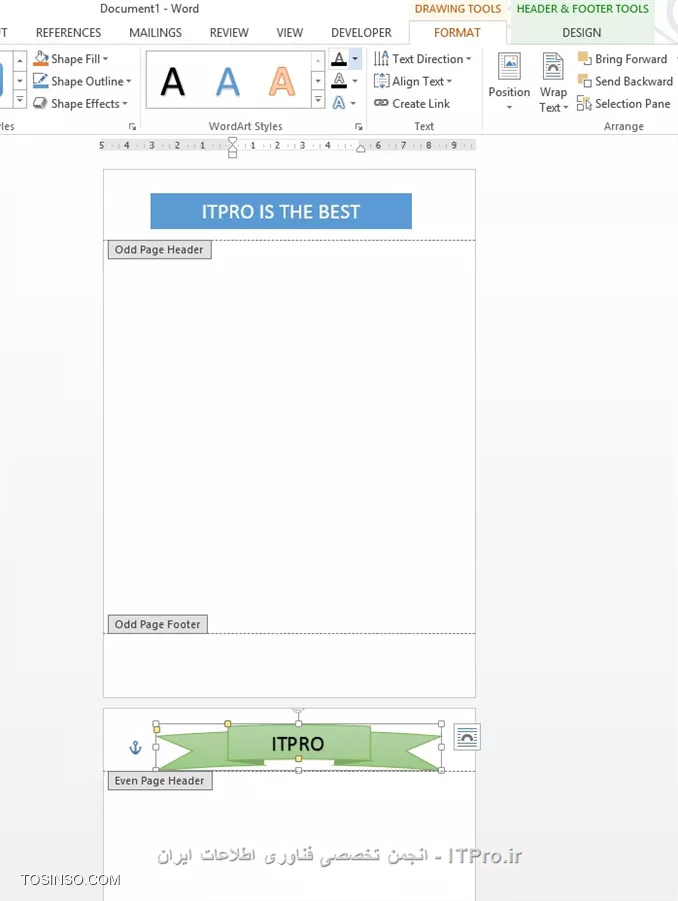Open Layout Options button beside ribbon shape
Image resolution: width=678 pixels, height=901 pixels.
467,737
